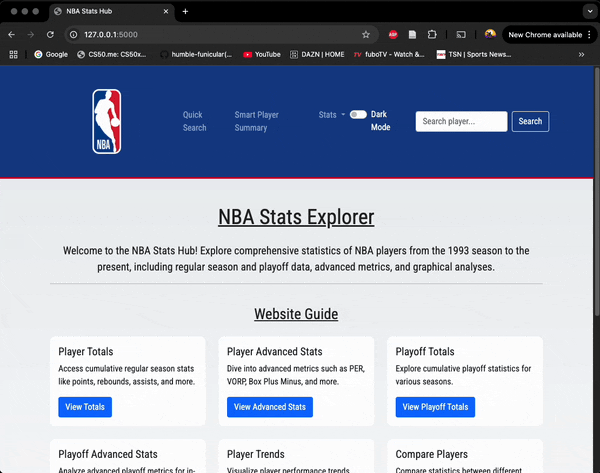The height and width of the screenshot is (473, 600).
Task: Click the View Totals button
Action: [x=85, y=407]
